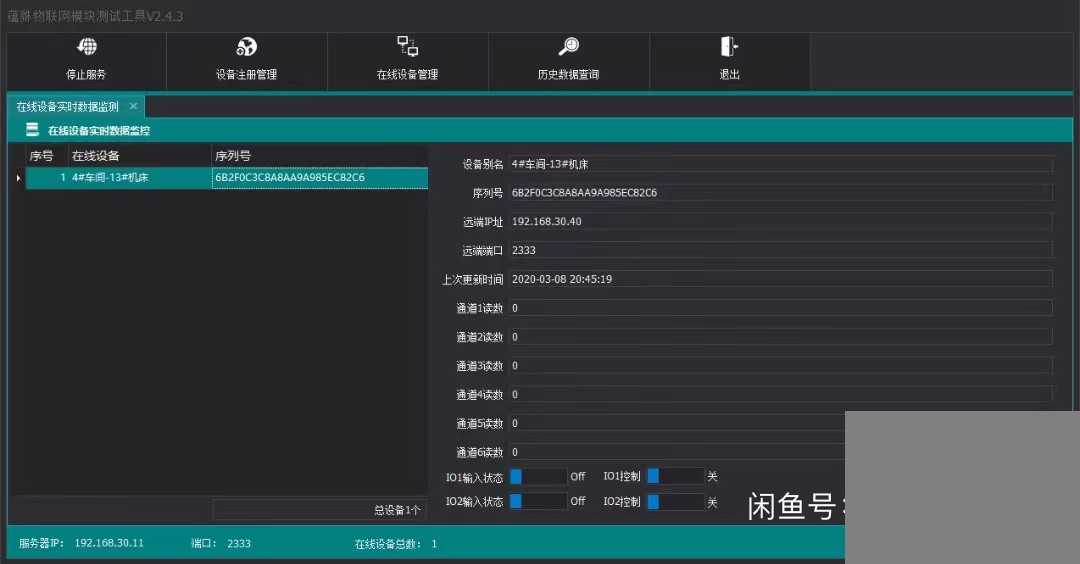Click the 序号 column header
Image resolution: width=1080 pixels, height=564 pixels.
point(46,156)
